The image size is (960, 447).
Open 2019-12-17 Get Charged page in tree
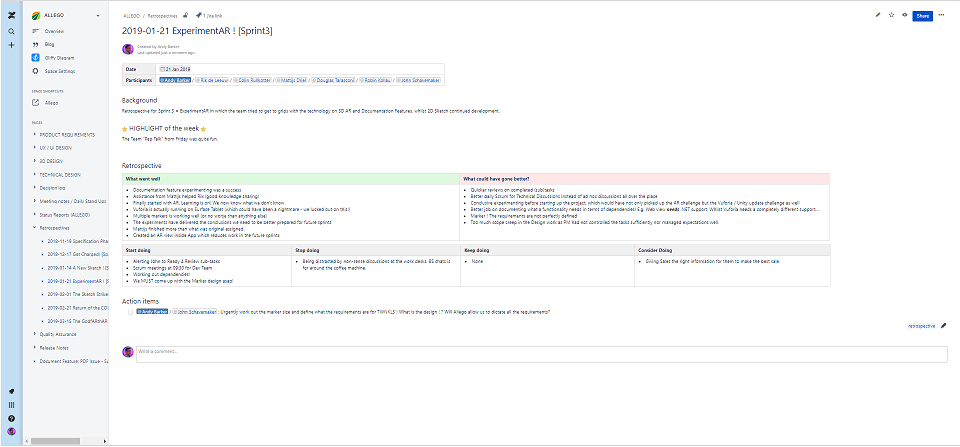pyautogui.click(x=78, y=255)
